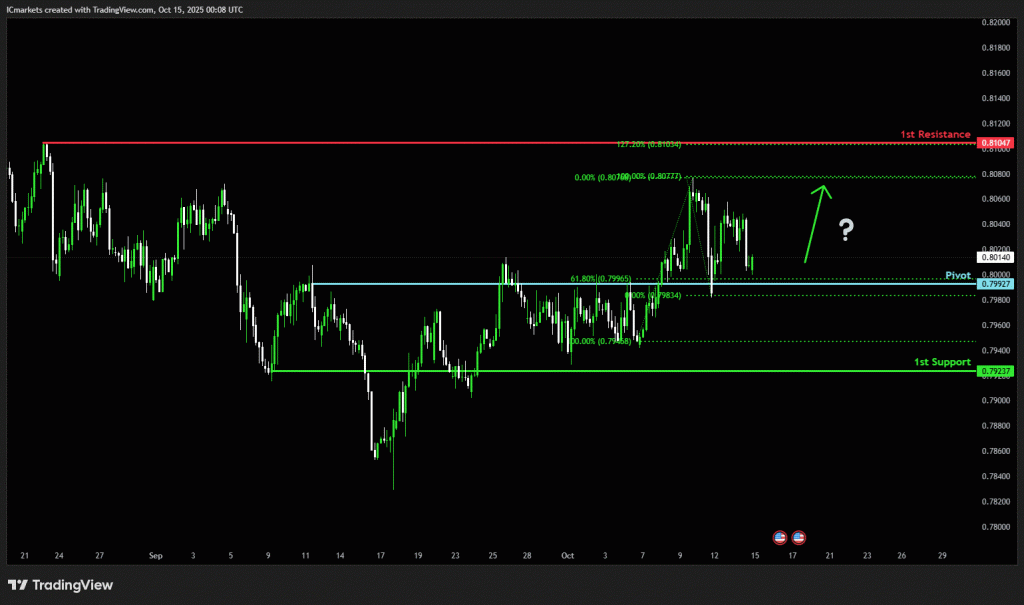Screen dimensions: 1024x605
Task: Click the 127.20% Fibonacci level label
Action: pyautogui.click(x=648, y=145)
